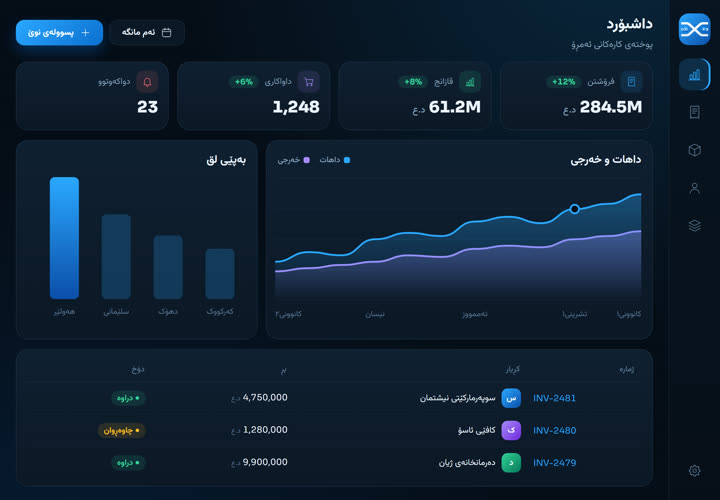Click the 61.2M profit value
Screen dimensions: 720x500
click(455, 107)
